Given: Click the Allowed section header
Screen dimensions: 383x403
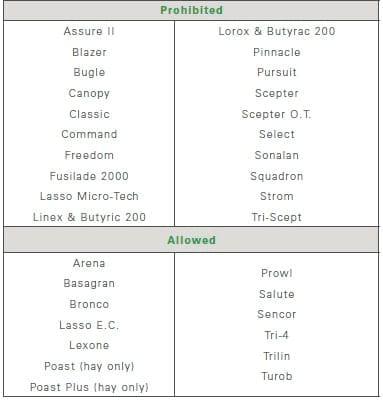Looking at the screenshot, I should (191, 240).
